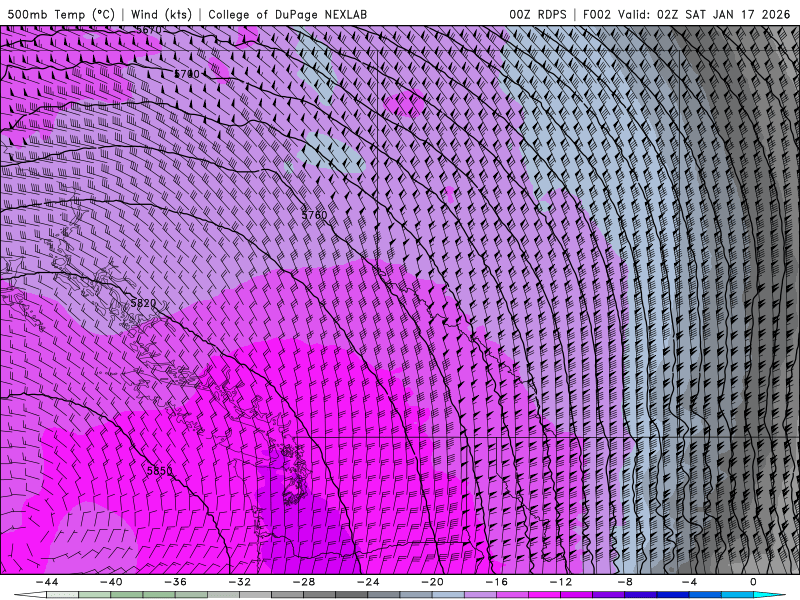Click the -28 color scale tick label

pos(304,582)
